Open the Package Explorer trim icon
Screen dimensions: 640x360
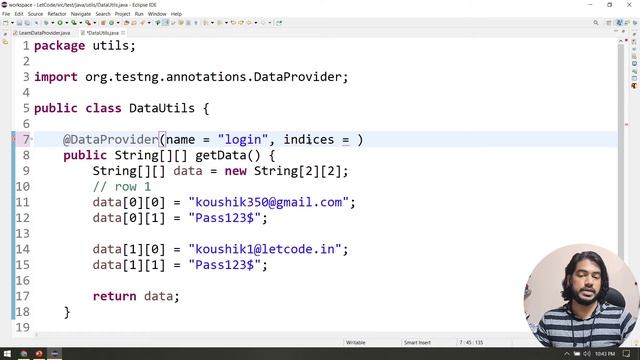pyautogui.click(x=5, y=42)
